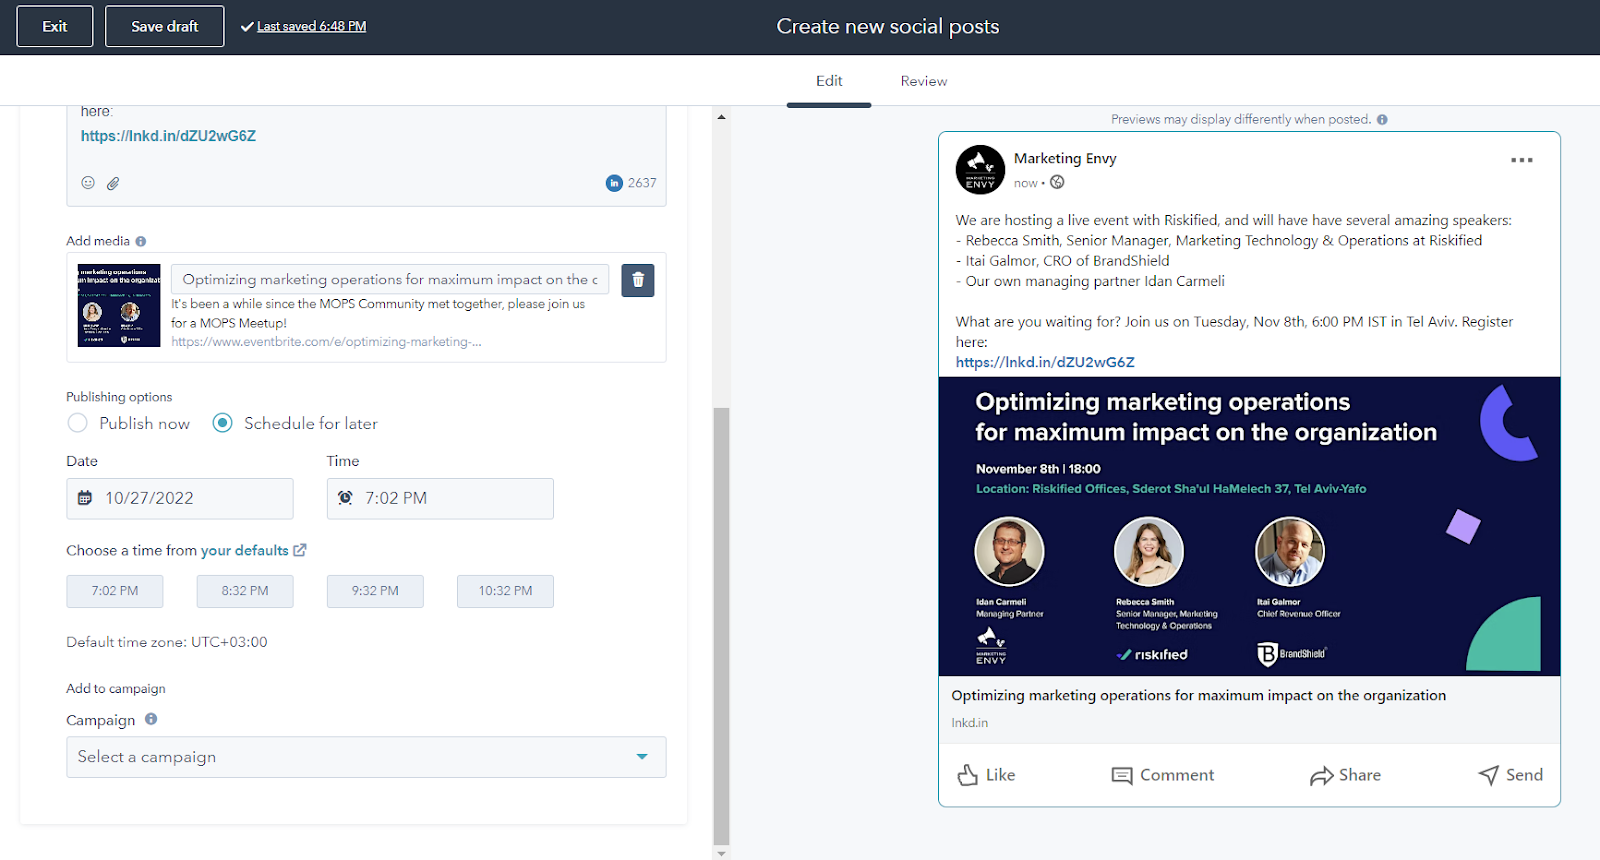Image resolution: width=1600 pixels, height=860 pixels.
Task: Click the Date input field 10/27/2022
Action: pos(180,498)
